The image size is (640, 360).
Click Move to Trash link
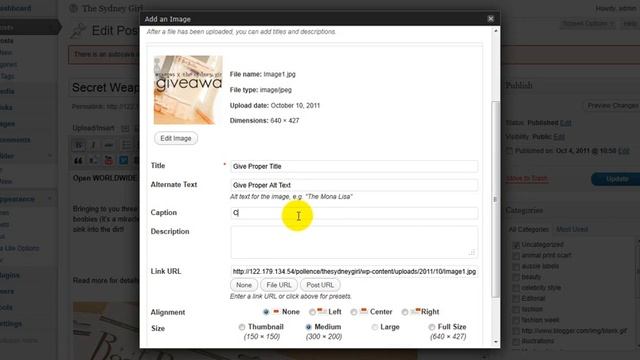coord(527,179)
